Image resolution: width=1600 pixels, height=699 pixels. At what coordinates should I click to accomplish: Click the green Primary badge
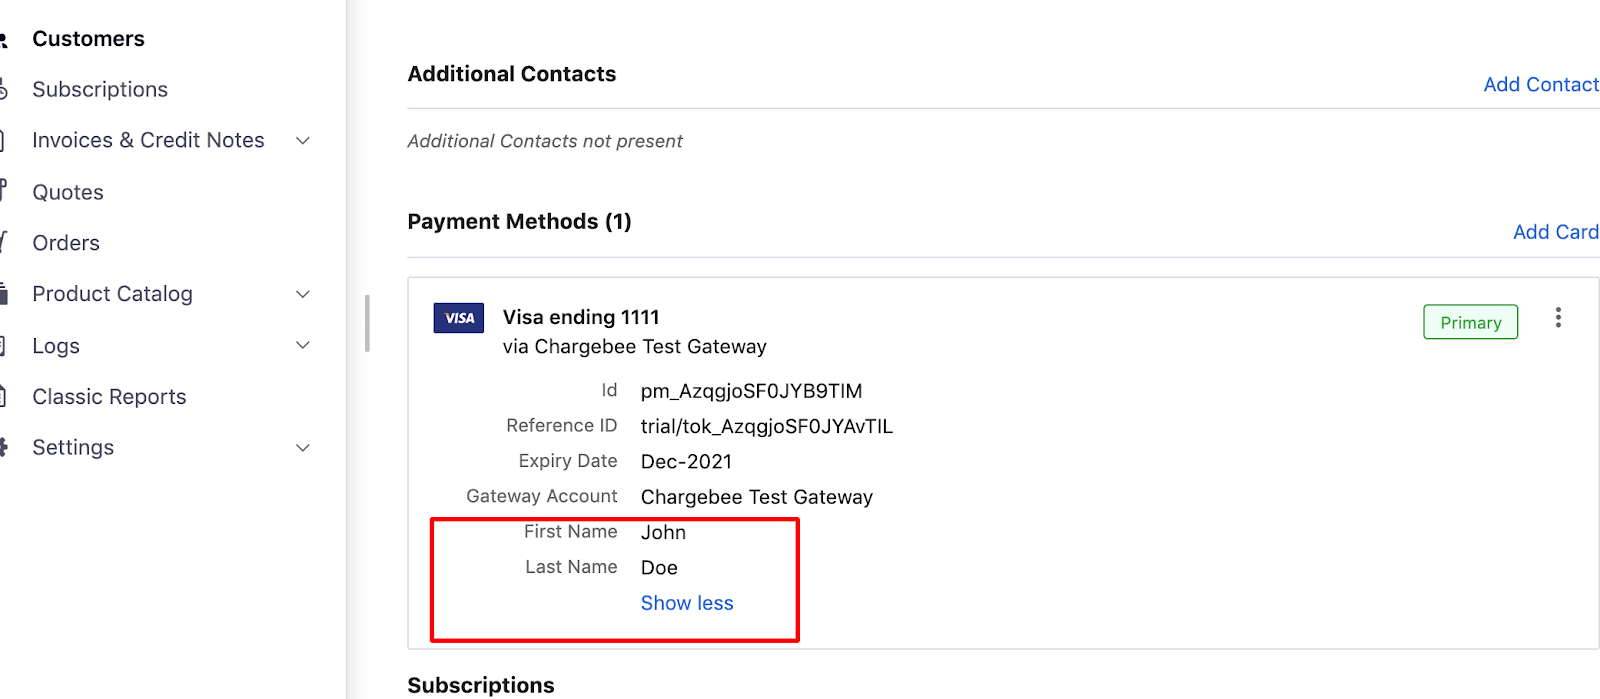(1470, 322)
